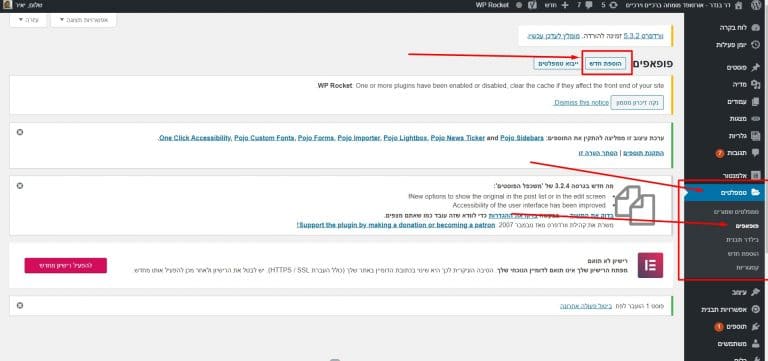Open "הוספת חדש" in Templates submenu
The height and width of the screenshot is (361, 768).
point(744,254)
